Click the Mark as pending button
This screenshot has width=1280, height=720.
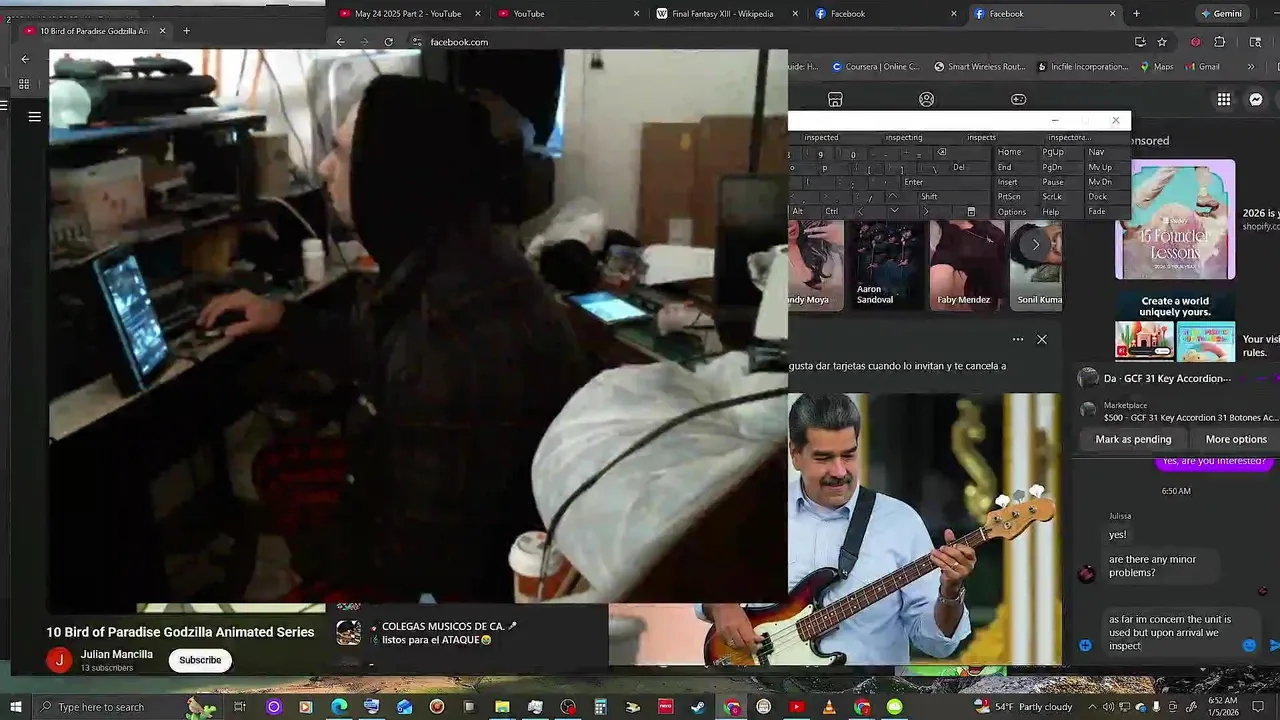(x=1133, y=439)
